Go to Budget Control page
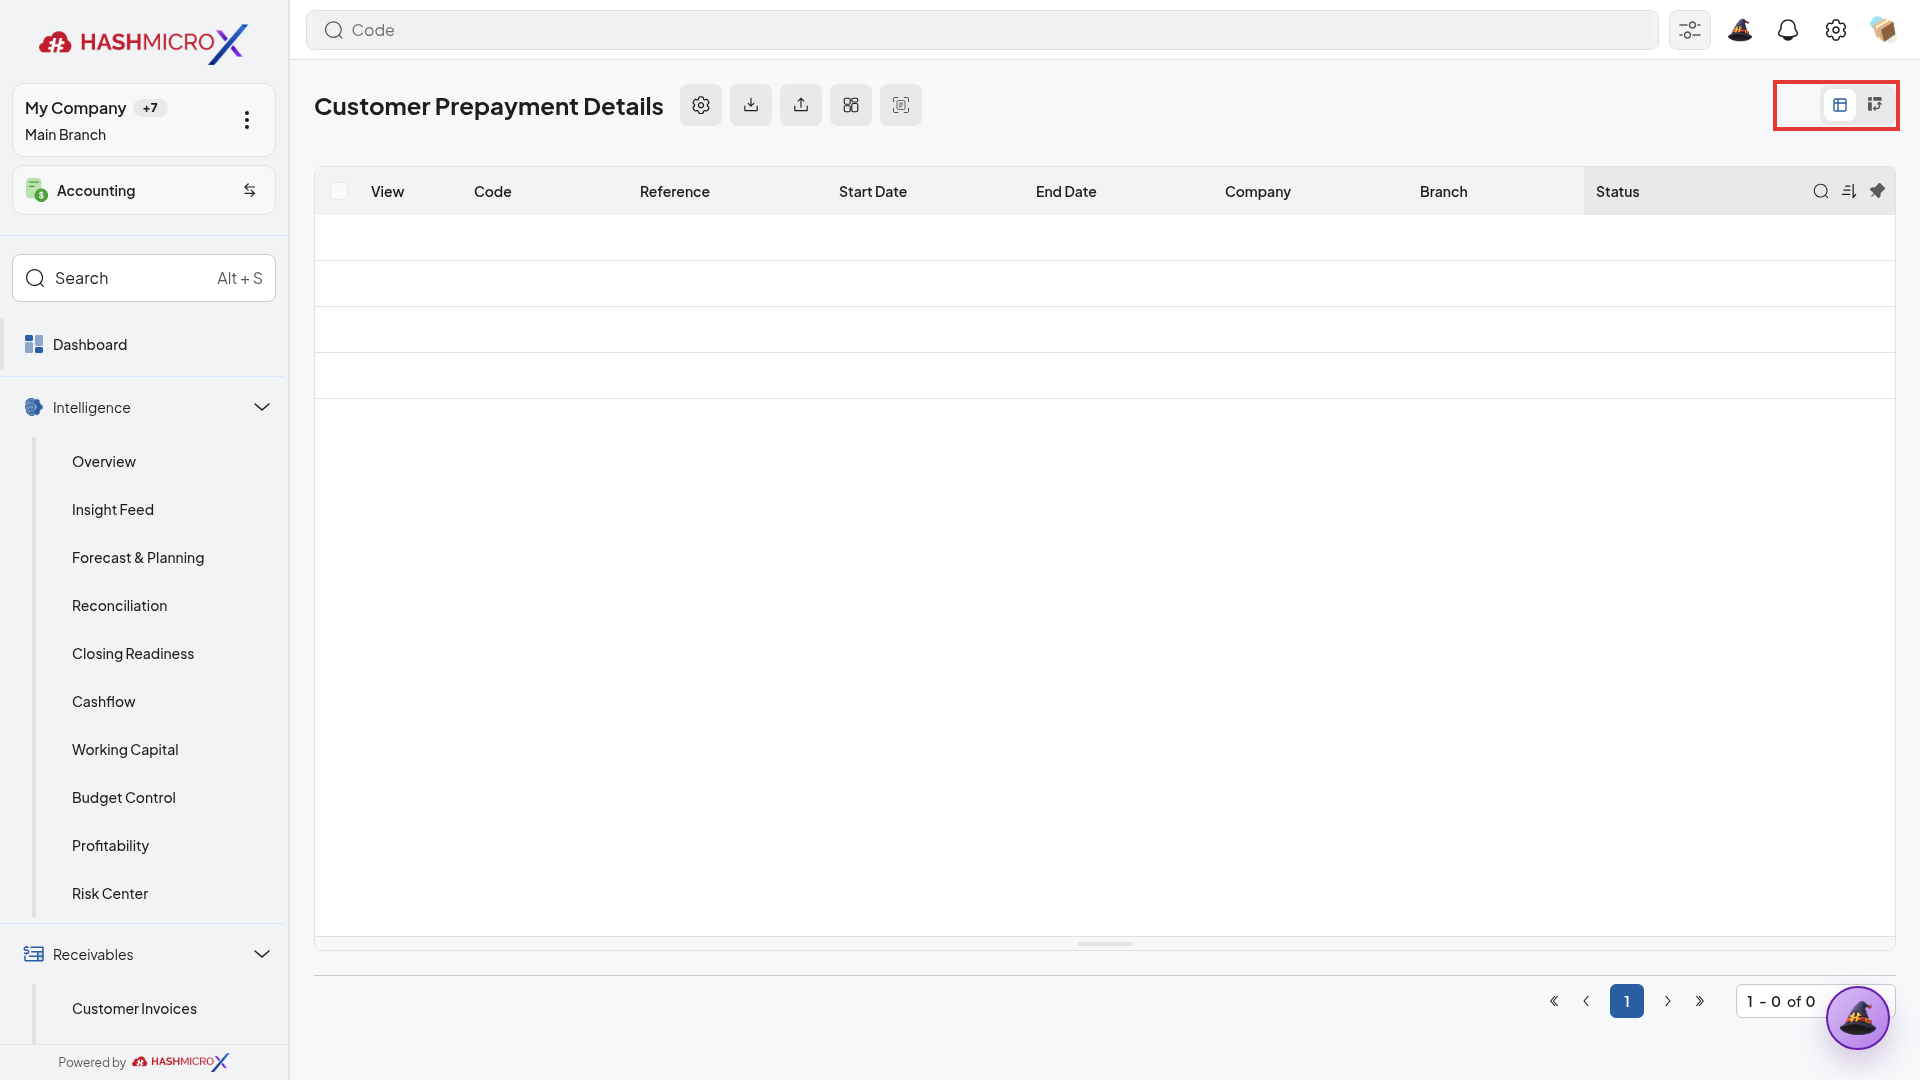Viewport: 1920px width, 1080px height. coord(124,798)
